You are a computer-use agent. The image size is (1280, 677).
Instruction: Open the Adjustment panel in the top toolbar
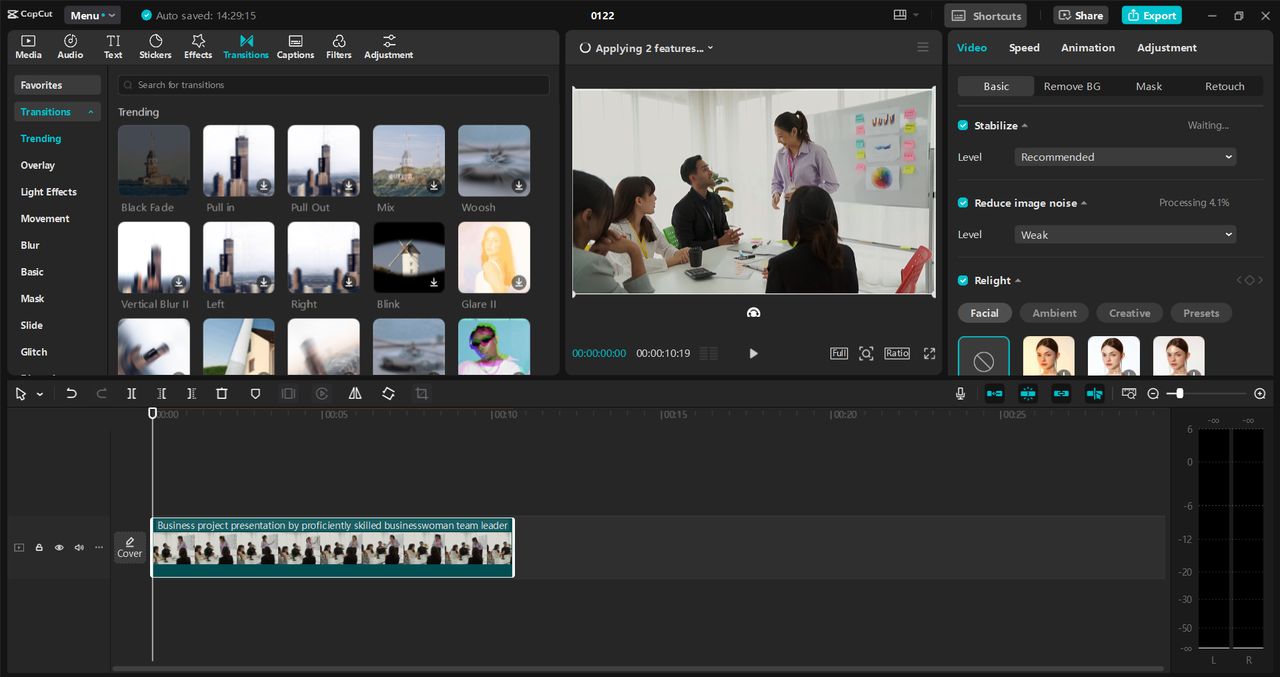pos(389,47)
